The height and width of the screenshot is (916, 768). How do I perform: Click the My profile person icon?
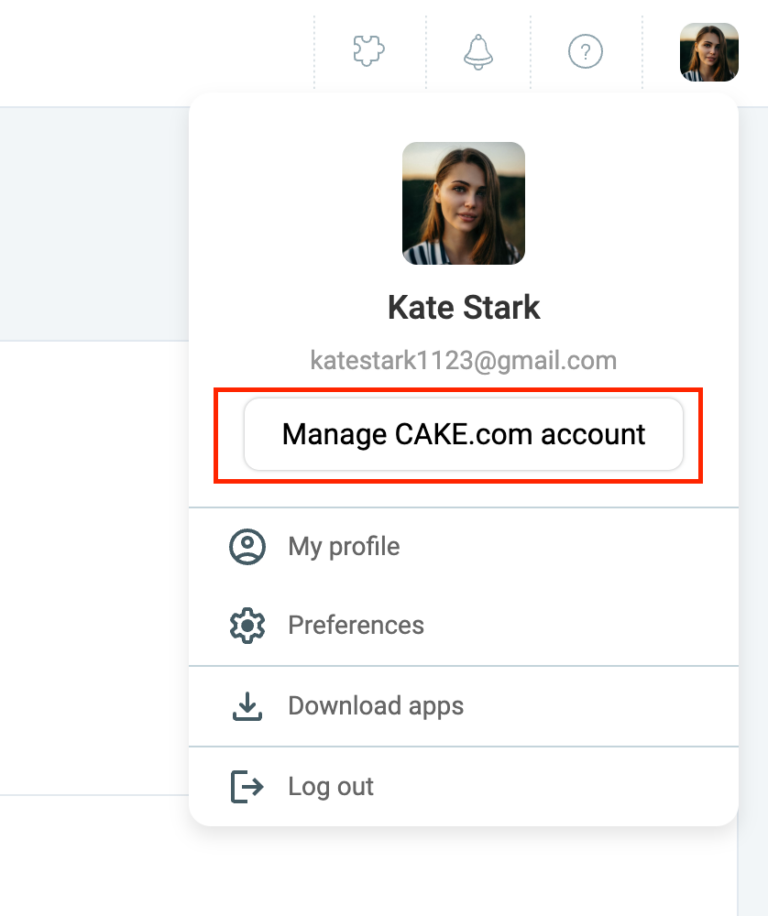pos(247,547)
